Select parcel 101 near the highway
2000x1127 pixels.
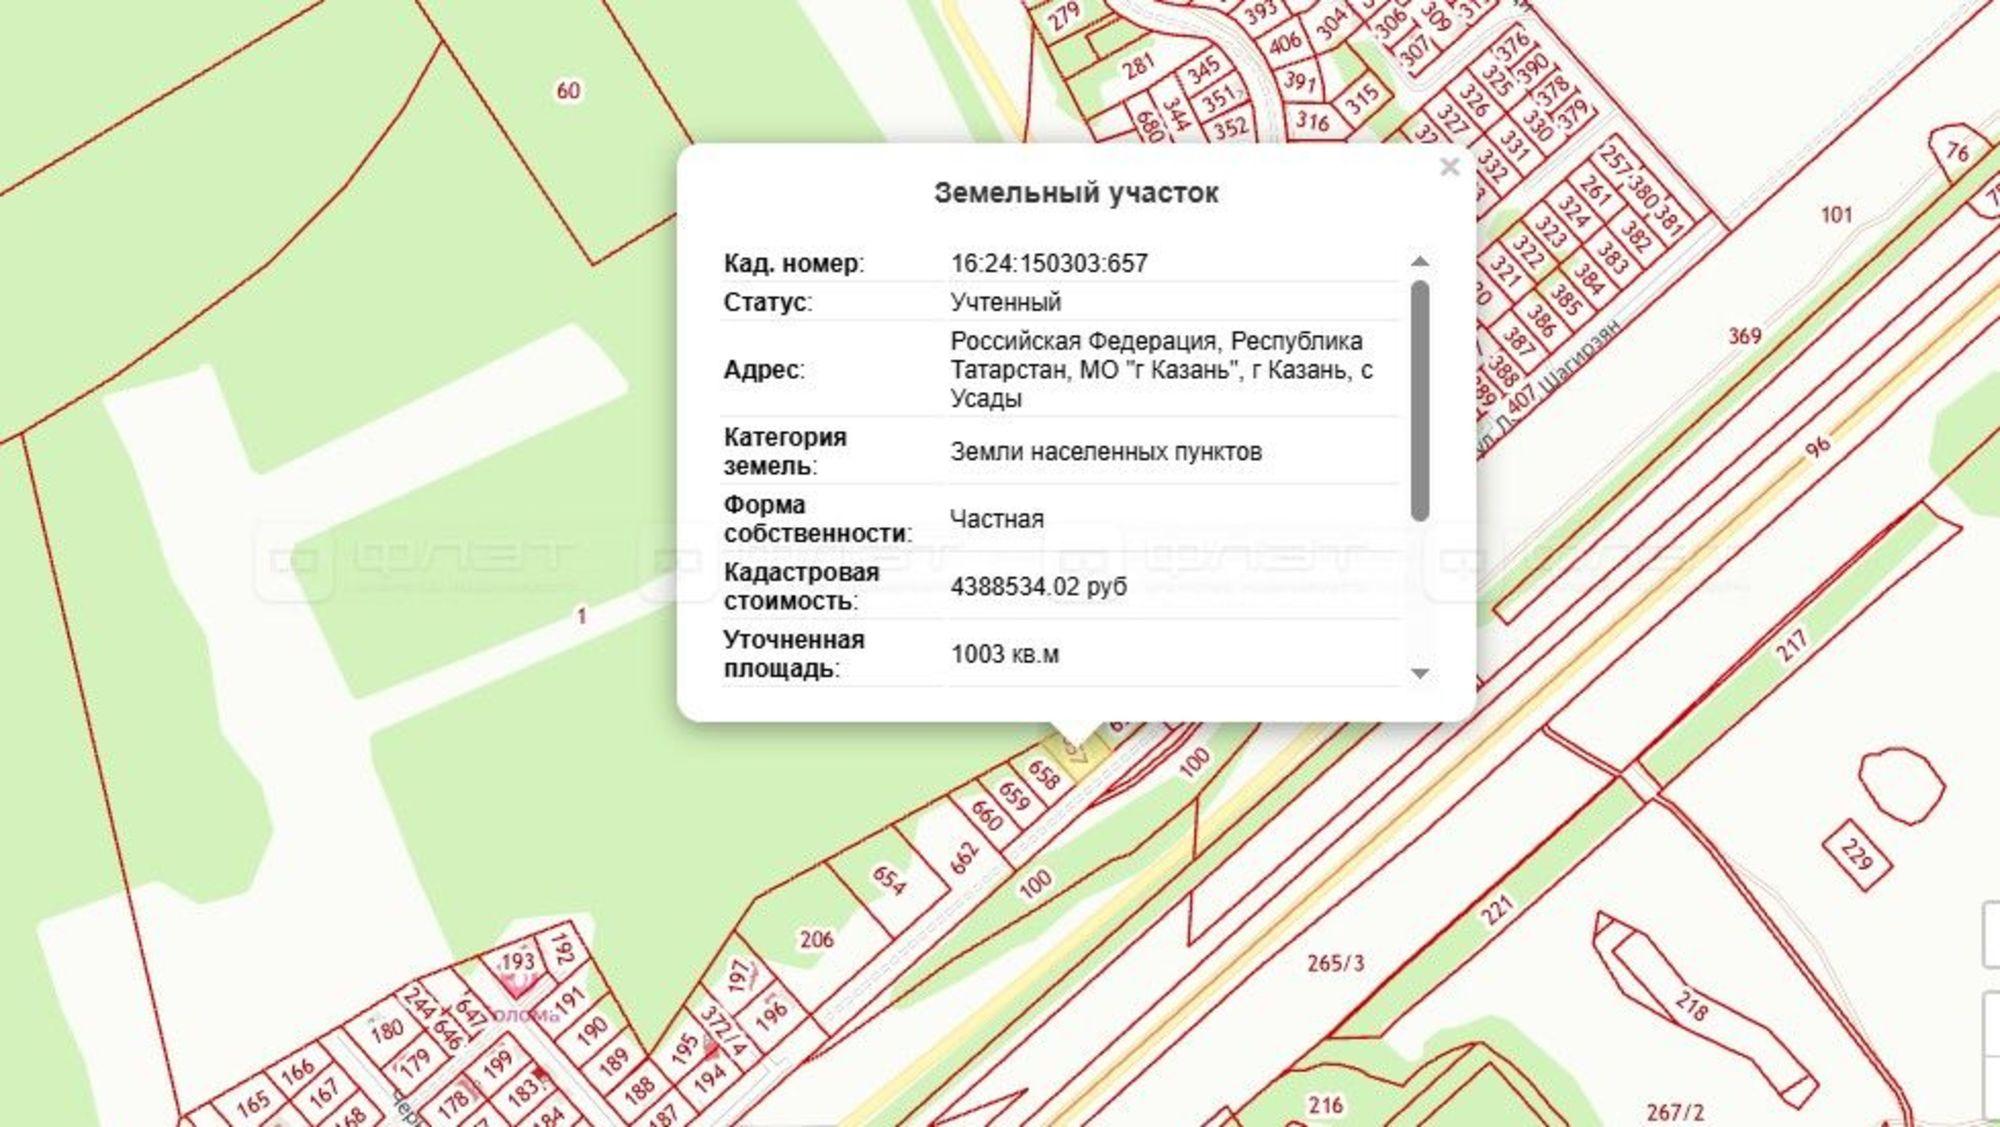coord(1838,212)
